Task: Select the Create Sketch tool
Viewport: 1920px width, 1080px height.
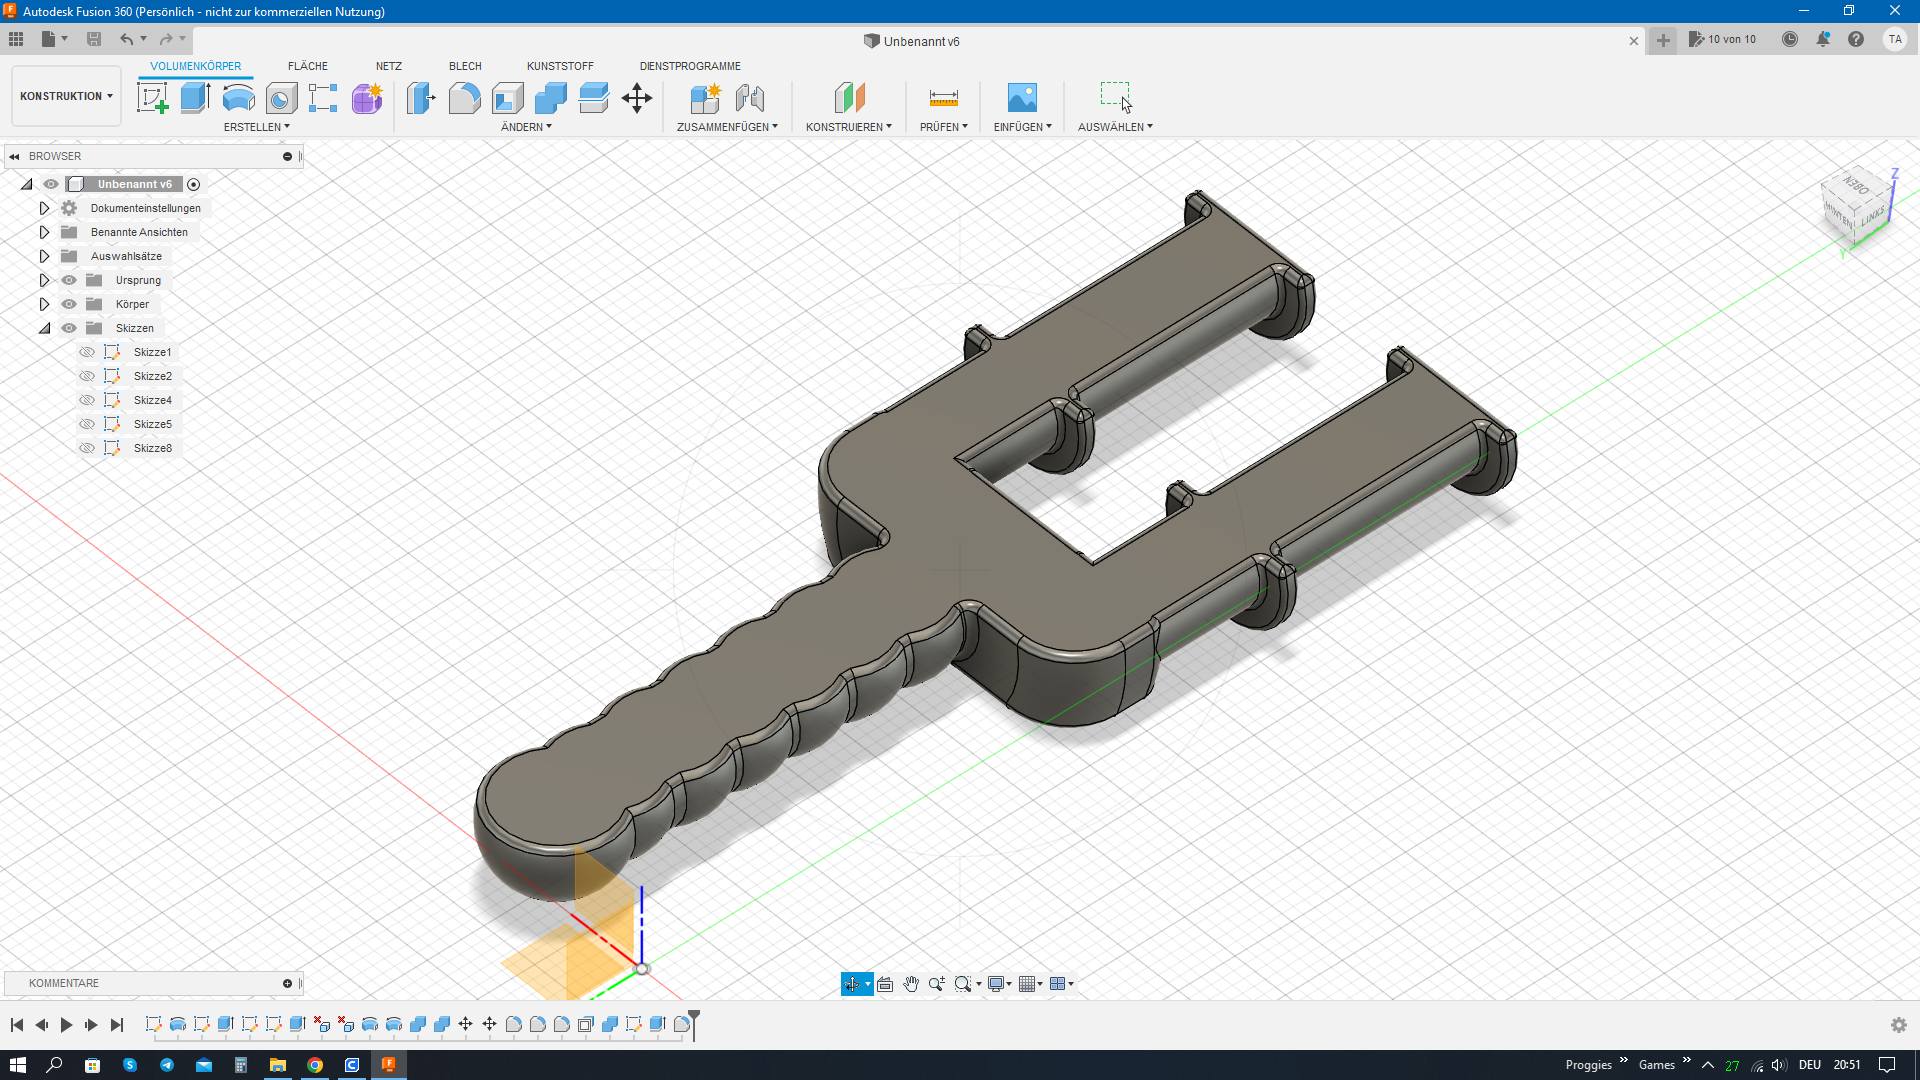Action: coord(152,98)
